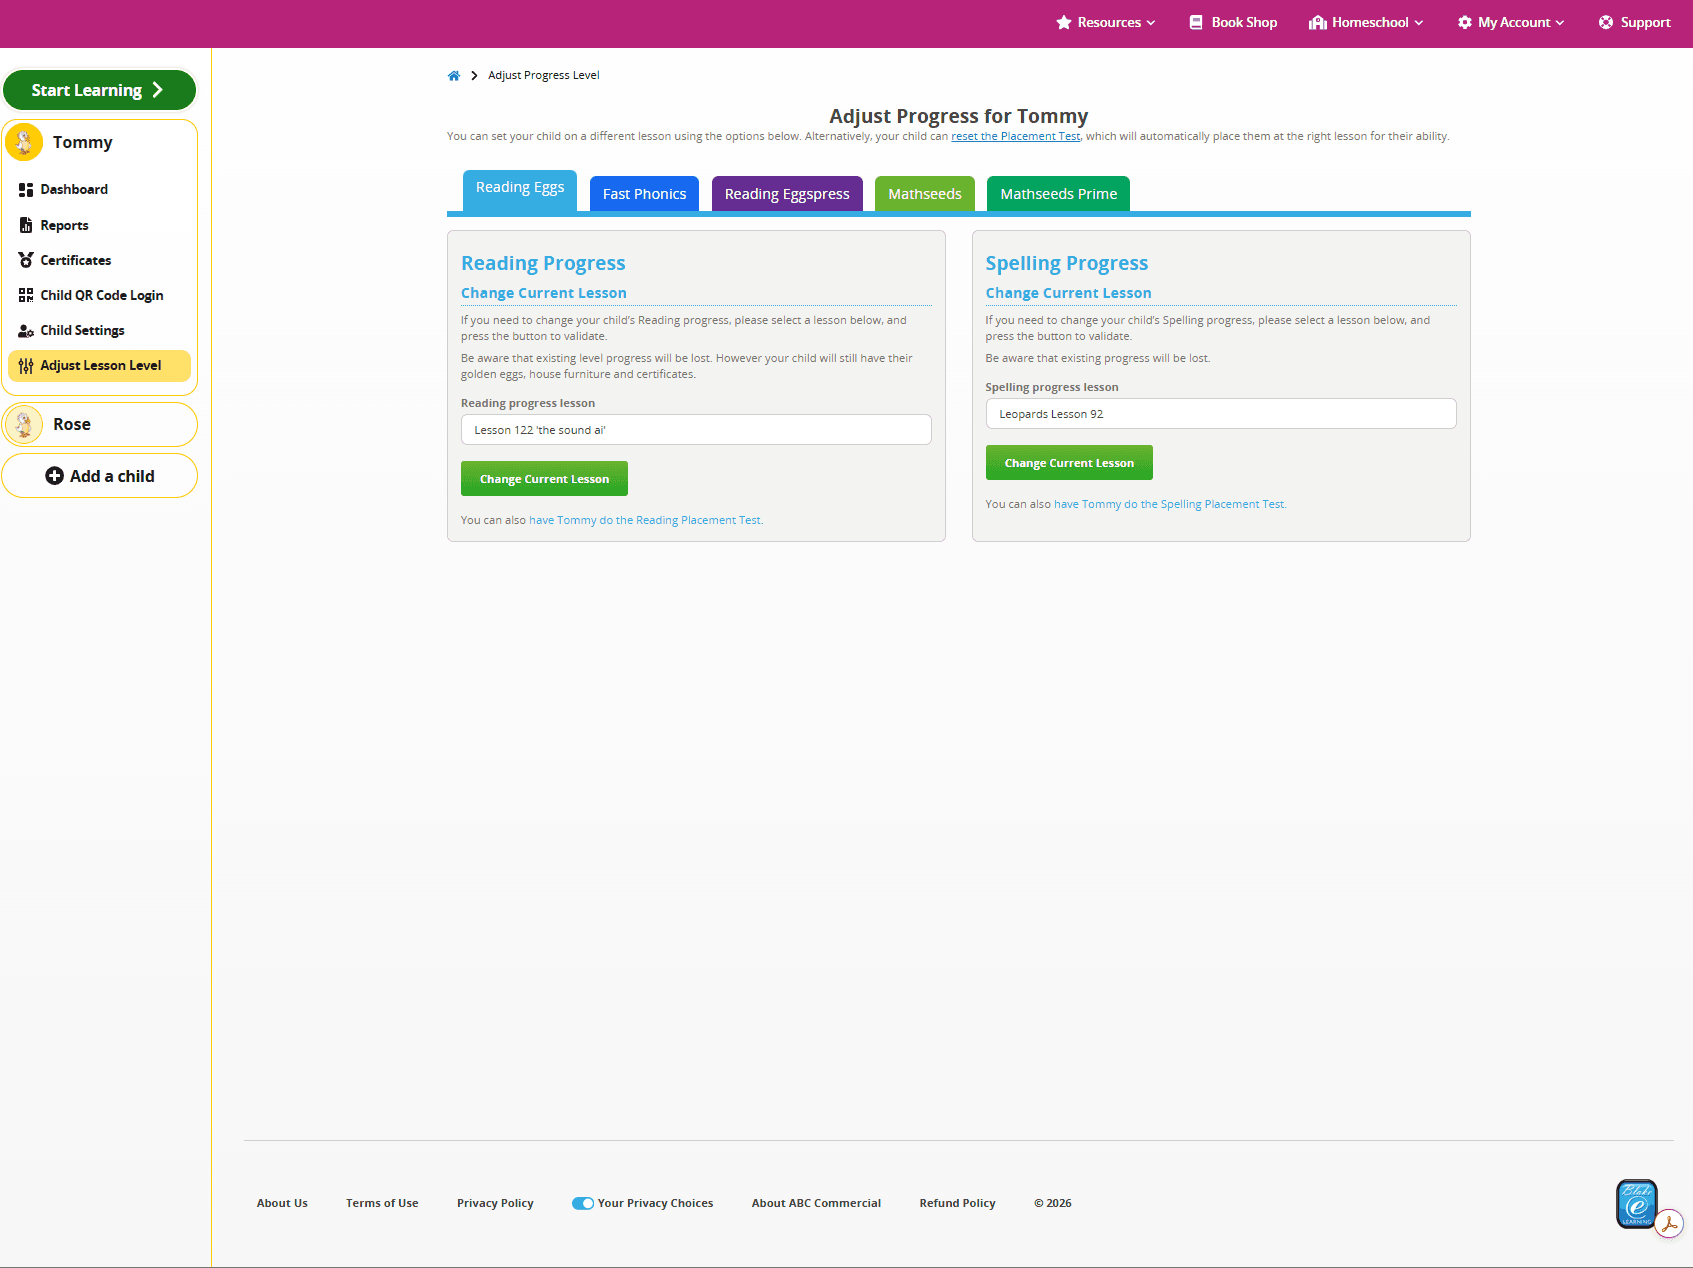Open About ABC Commercial footer link
The image size is (1693, 1268).
pos(816,1203)
